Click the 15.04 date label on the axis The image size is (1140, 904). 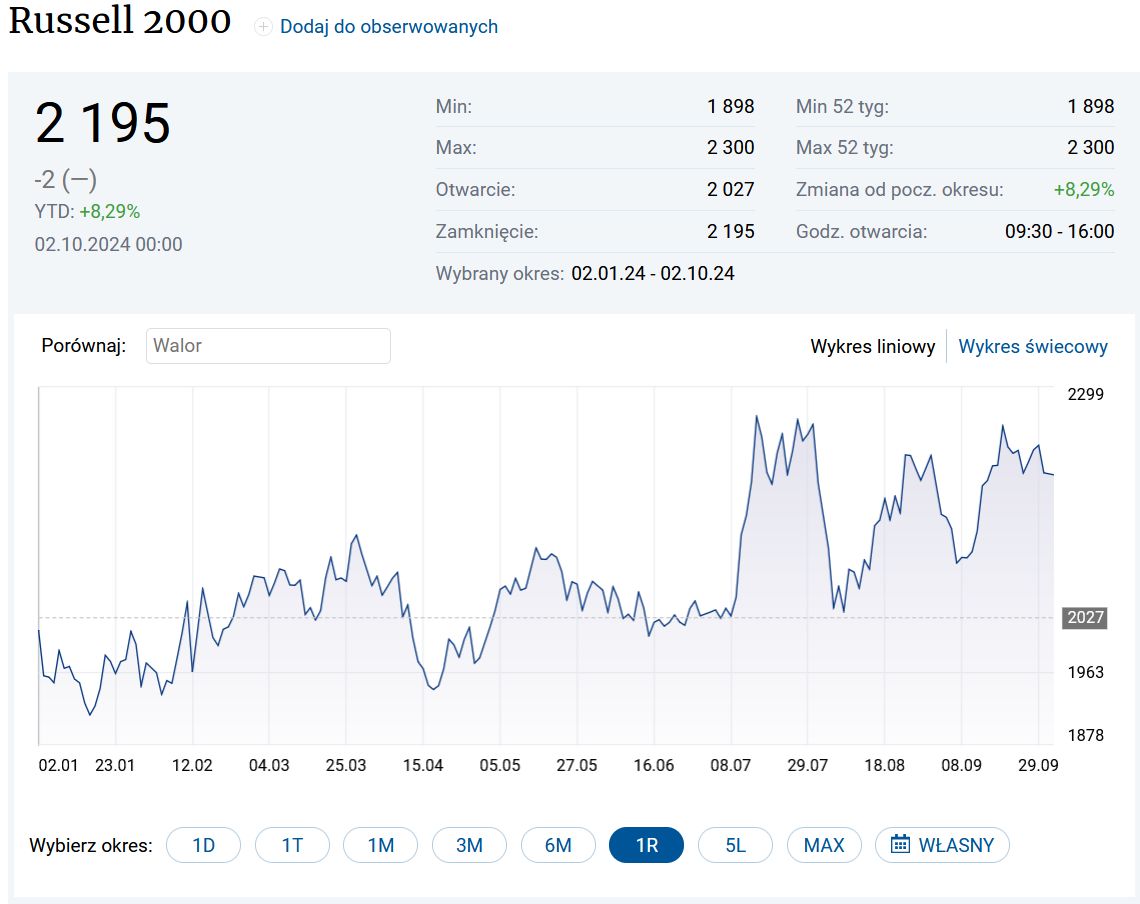pyautogui.click(x=423, y=765)
